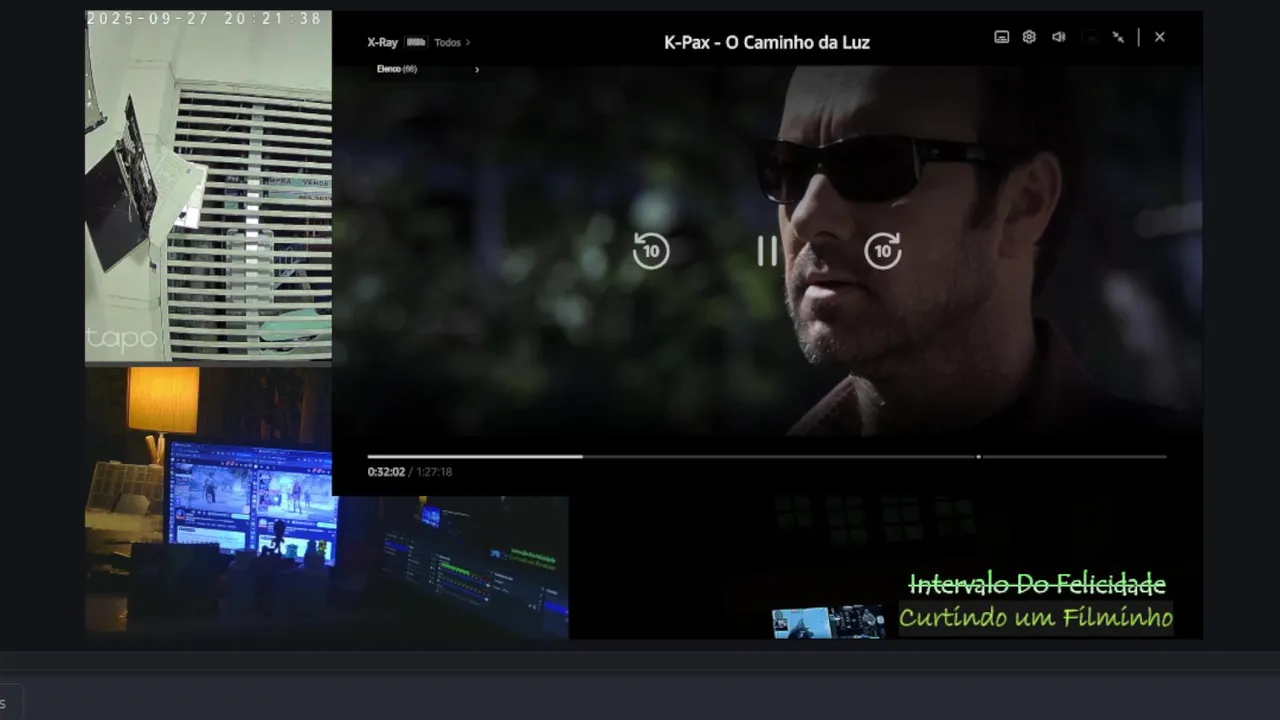Close the video player

pos(1159,37)
